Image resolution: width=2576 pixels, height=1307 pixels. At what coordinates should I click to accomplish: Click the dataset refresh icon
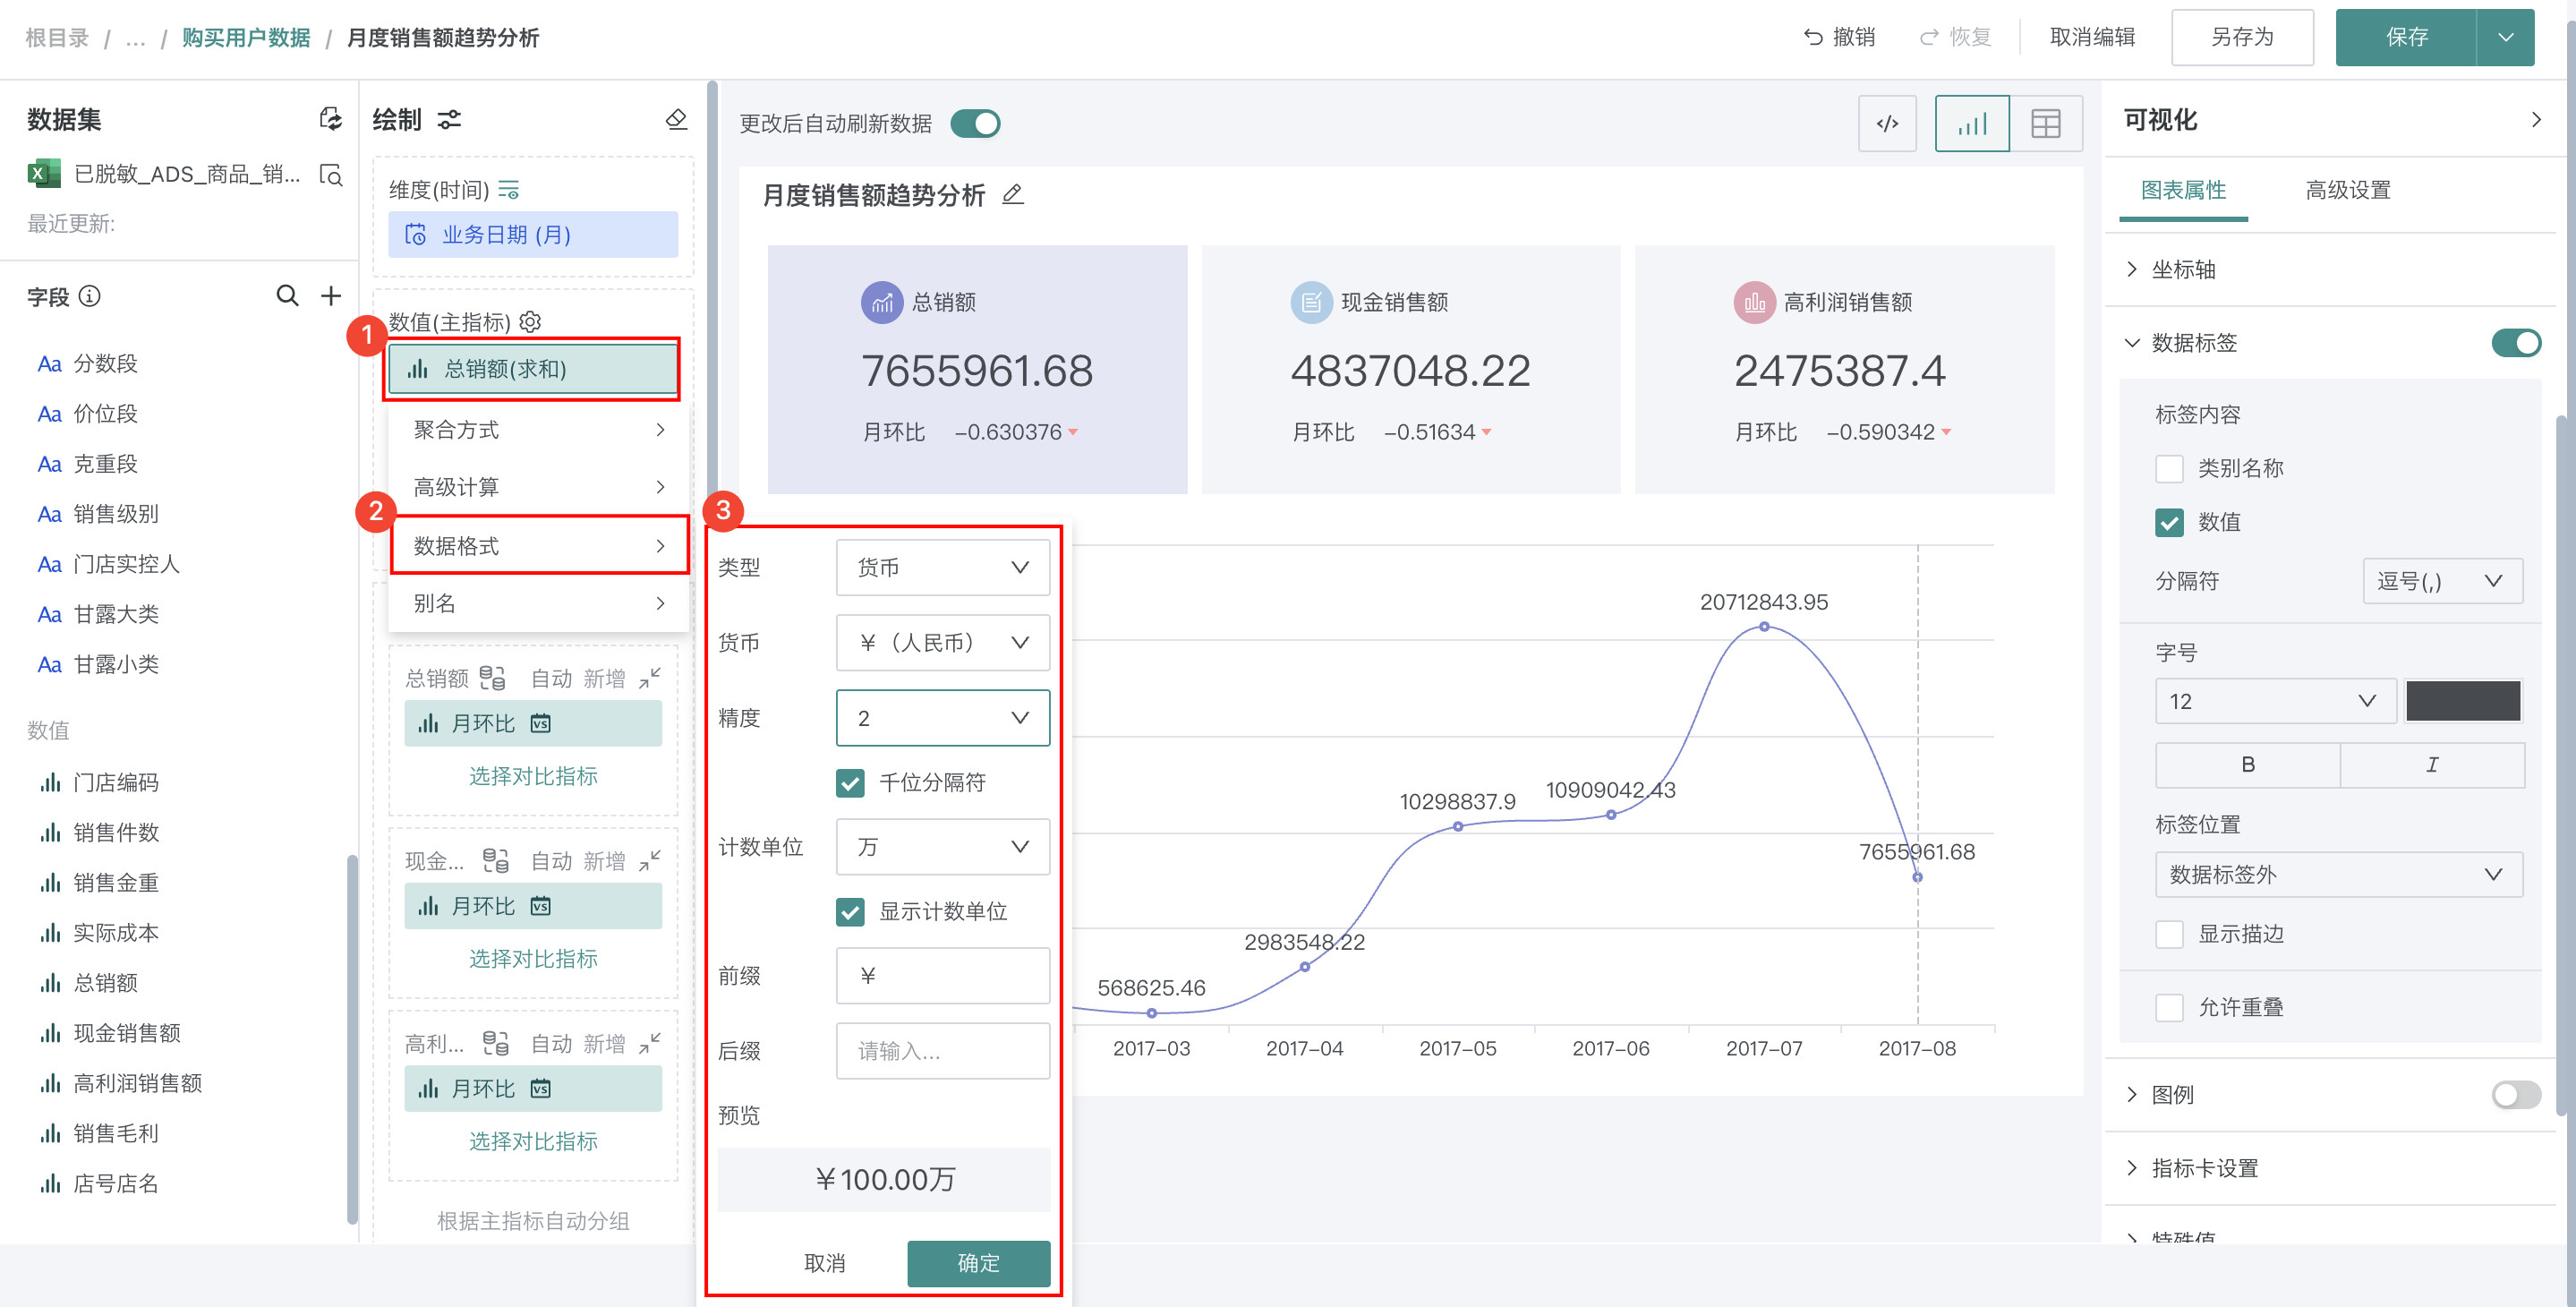[x=330, y=119]
